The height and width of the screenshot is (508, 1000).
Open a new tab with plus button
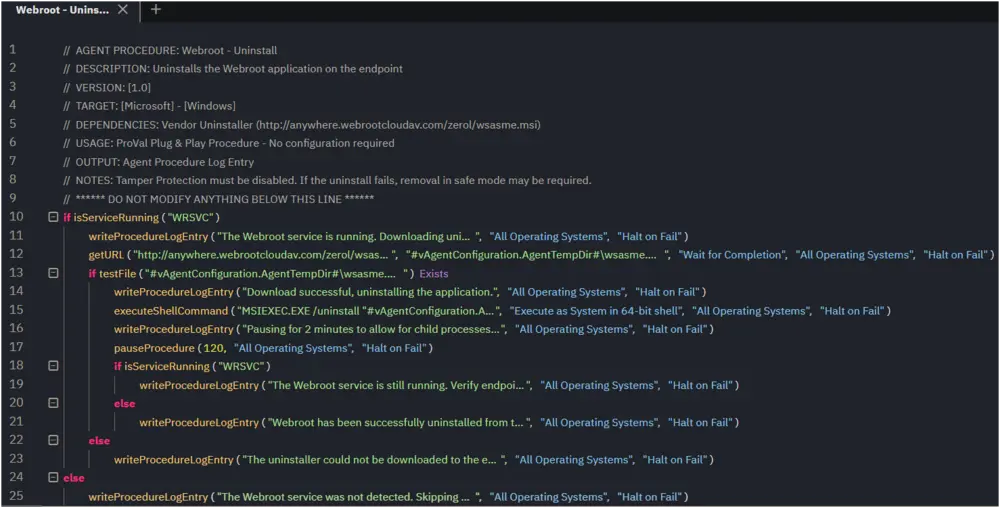tap(155, 10)
